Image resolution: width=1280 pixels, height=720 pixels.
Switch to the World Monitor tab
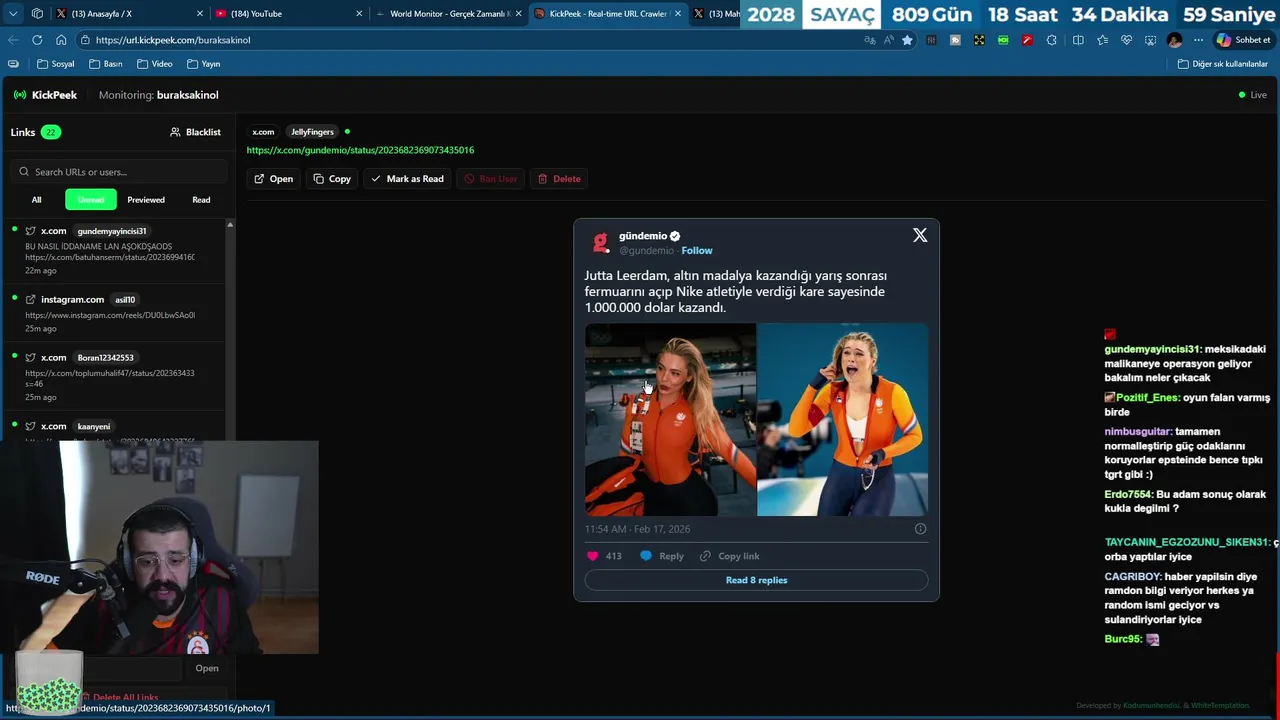pyautogui.click(x=449, y=14)
